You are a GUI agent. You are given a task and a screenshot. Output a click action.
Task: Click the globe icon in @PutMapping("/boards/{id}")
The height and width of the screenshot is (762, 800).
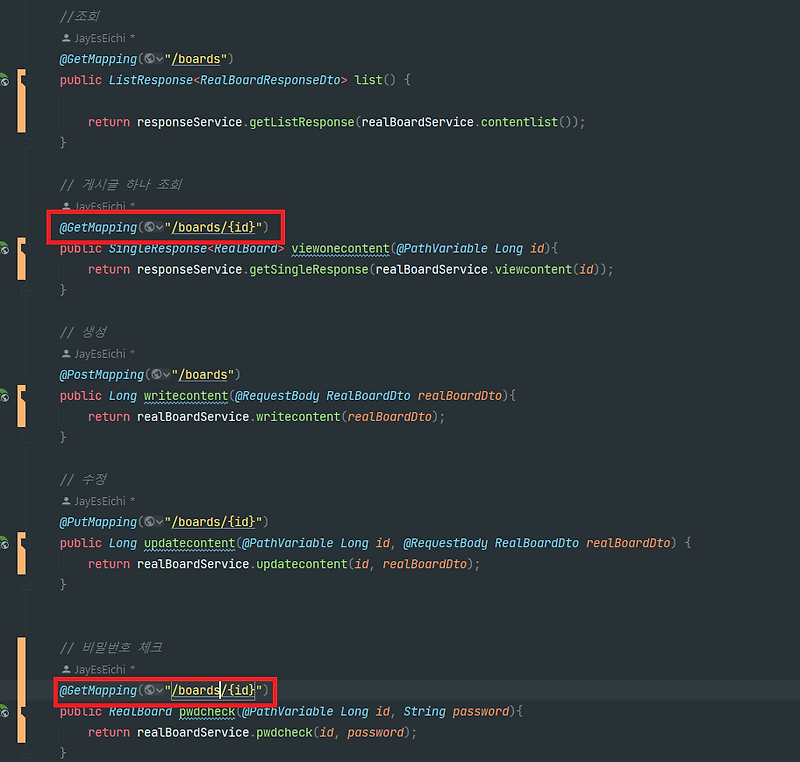pyautogui.click(x=152, y=521)
